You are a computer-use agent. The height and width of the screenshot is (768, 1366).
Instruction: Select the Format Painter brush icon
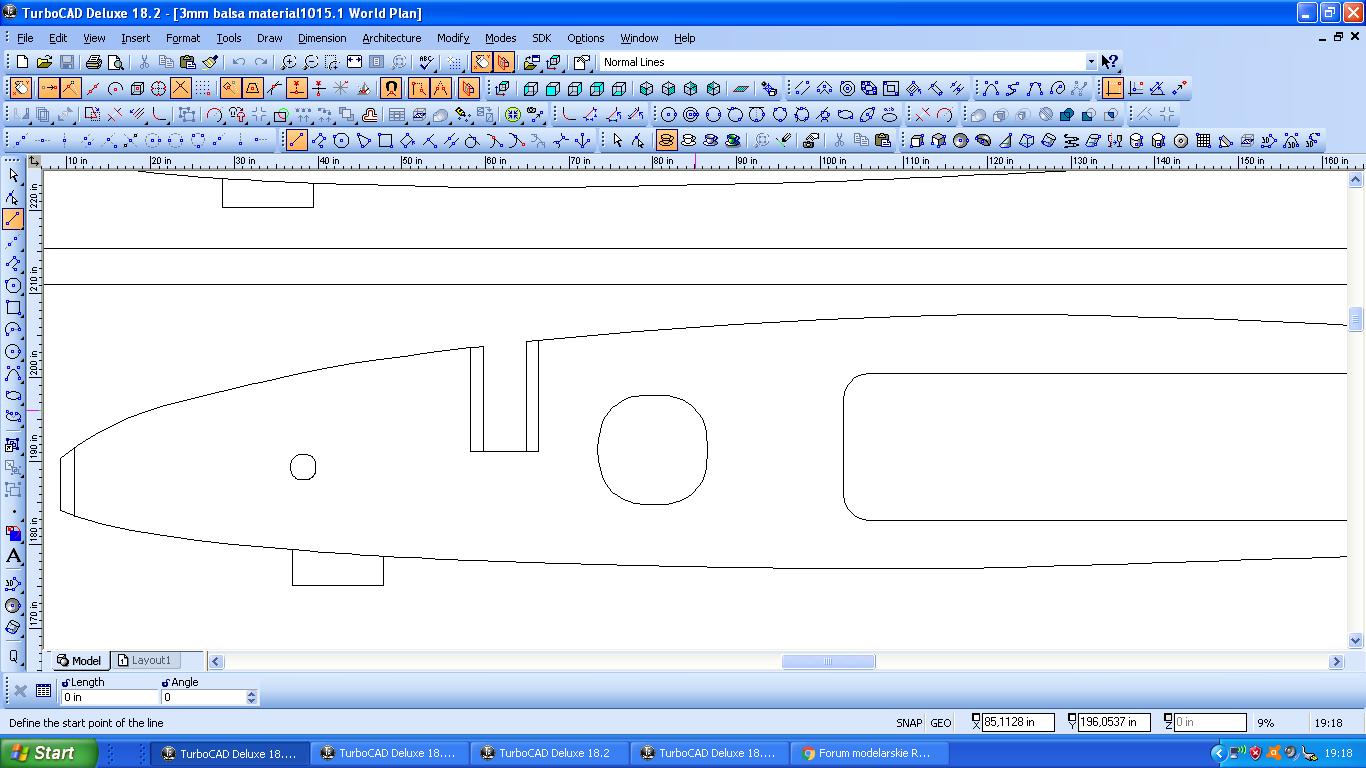point(210,62)
